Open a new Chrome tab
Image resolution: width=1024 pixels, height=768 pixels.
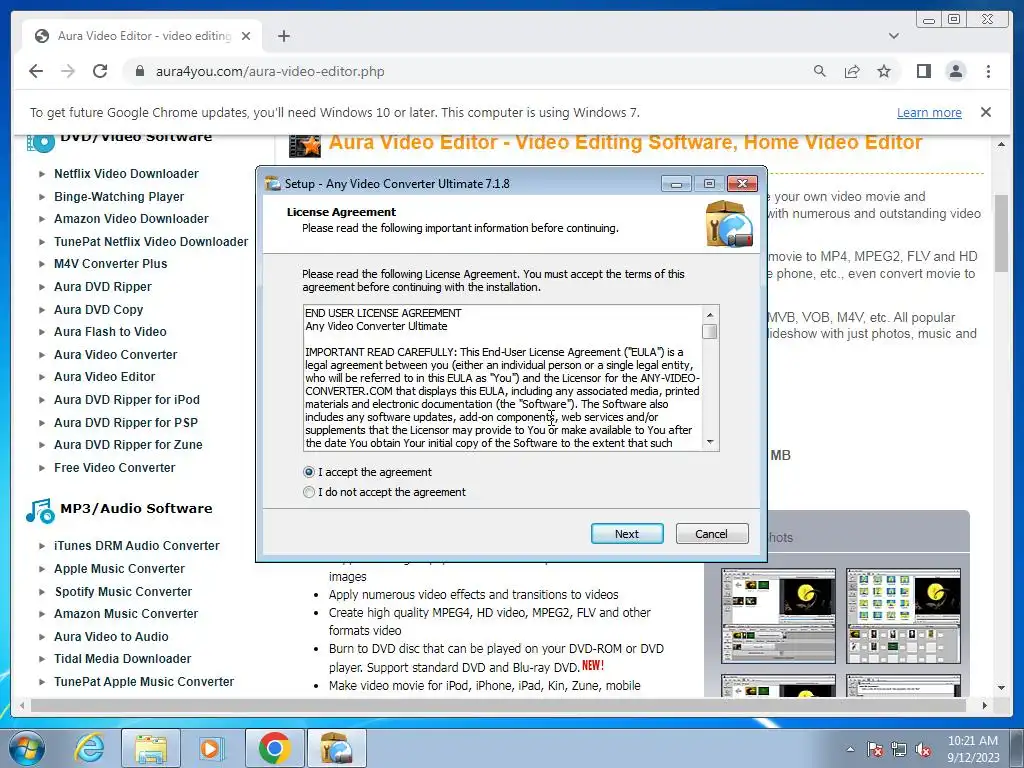click(x=283, y=36)
